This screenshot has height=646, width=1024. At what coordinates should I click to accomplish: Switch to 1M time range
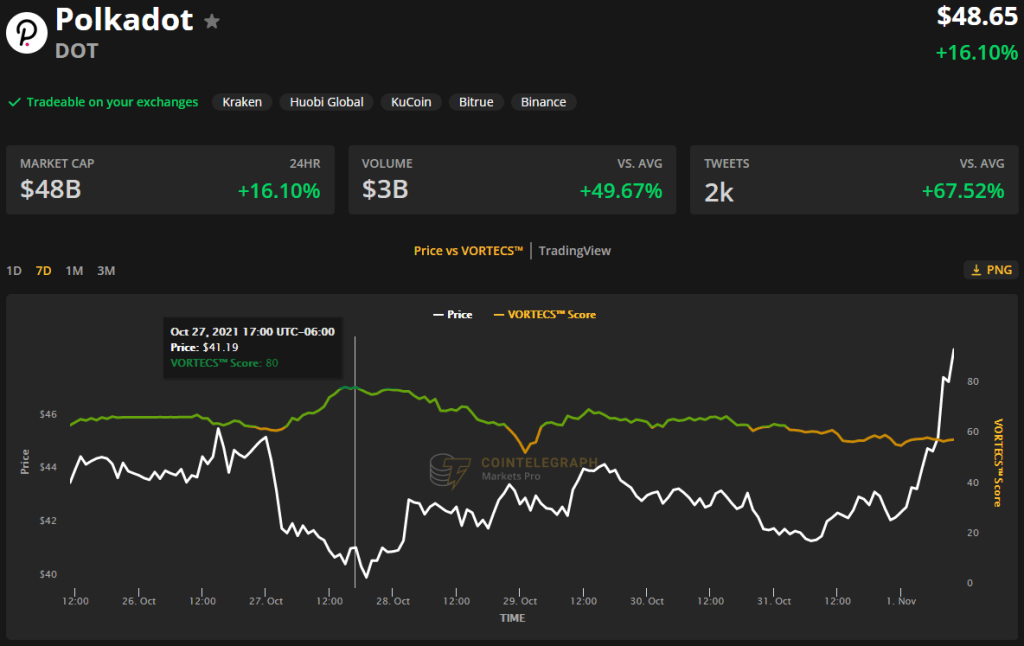point(74,270)
